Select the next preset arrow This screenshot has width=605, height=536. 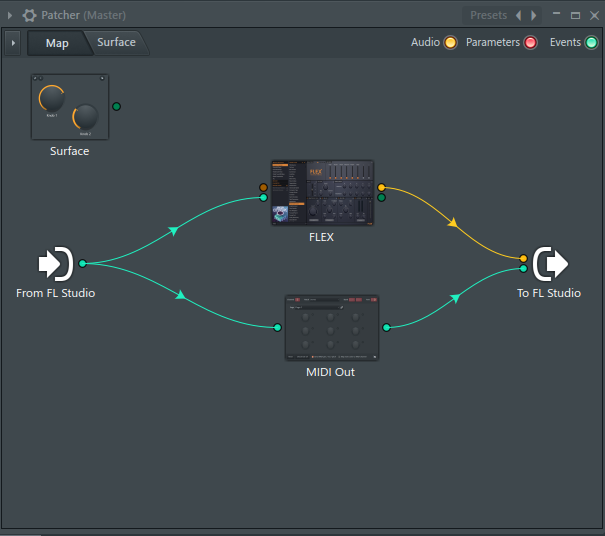click(x=534, y=15)
